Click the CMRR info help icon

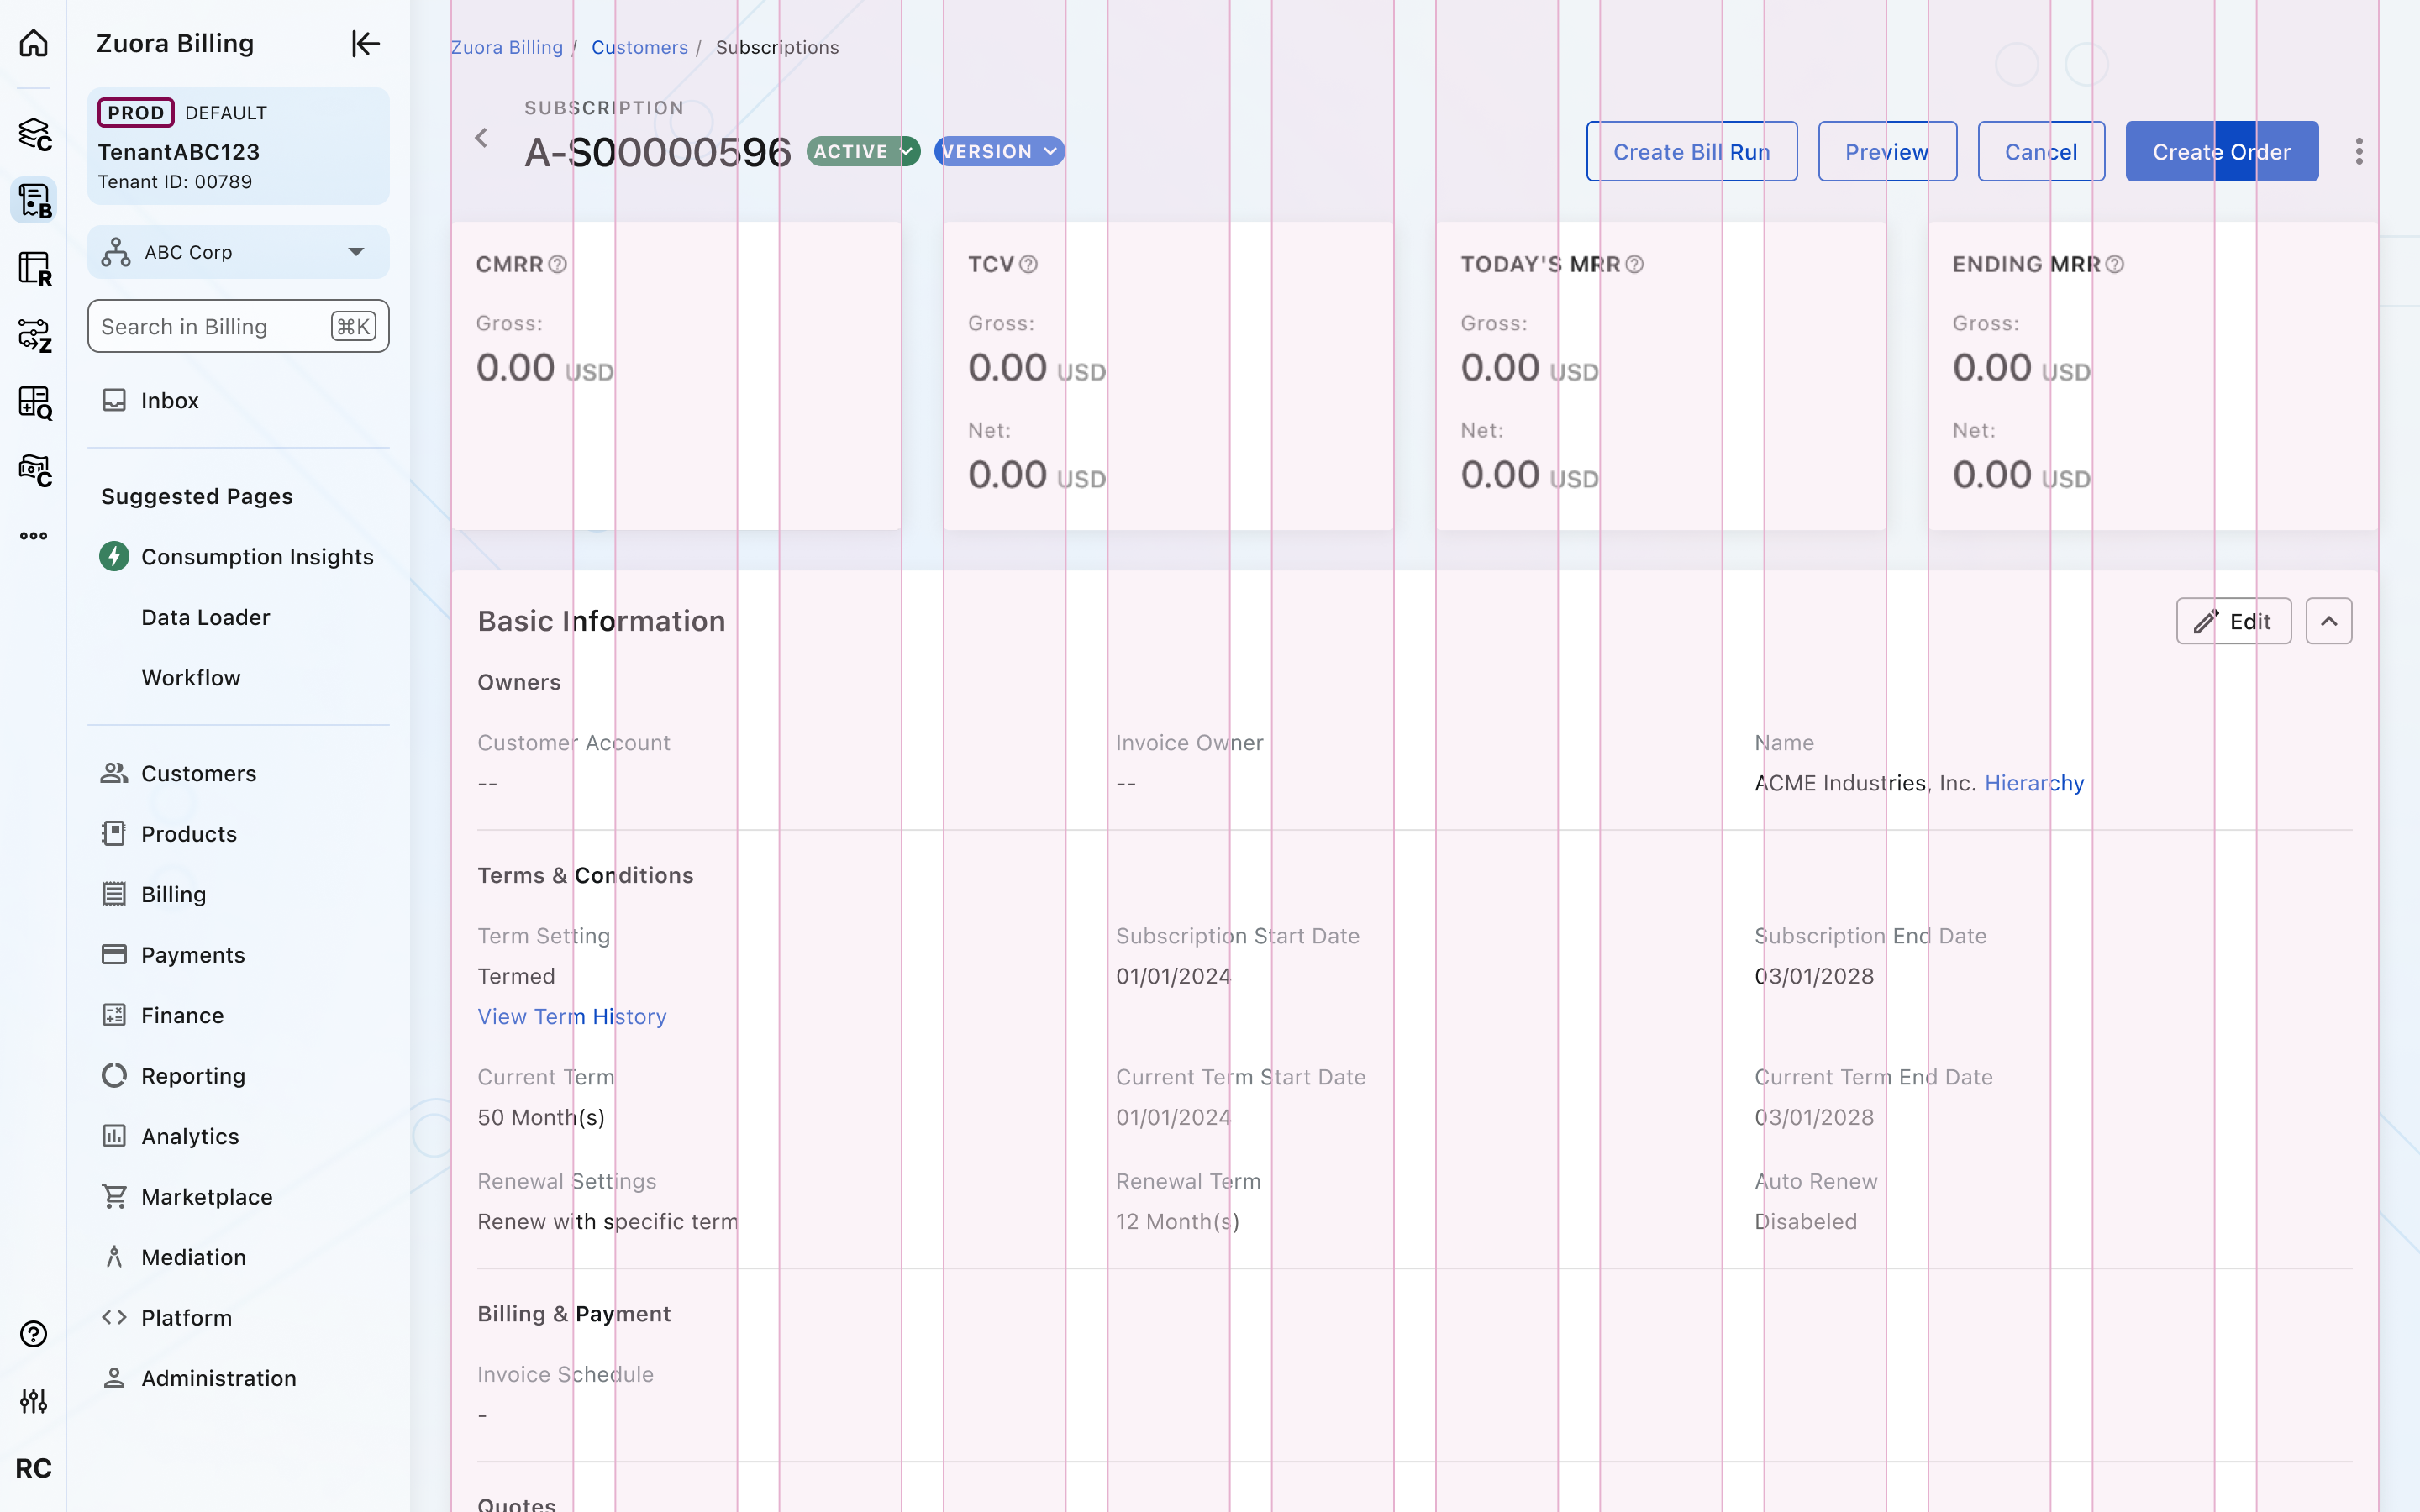[558, 265]
